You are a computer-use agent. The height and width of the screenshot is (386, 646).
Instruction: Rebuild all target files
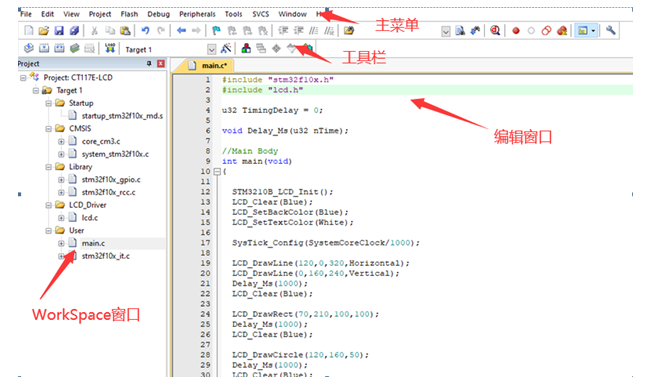tap(59, 49)
